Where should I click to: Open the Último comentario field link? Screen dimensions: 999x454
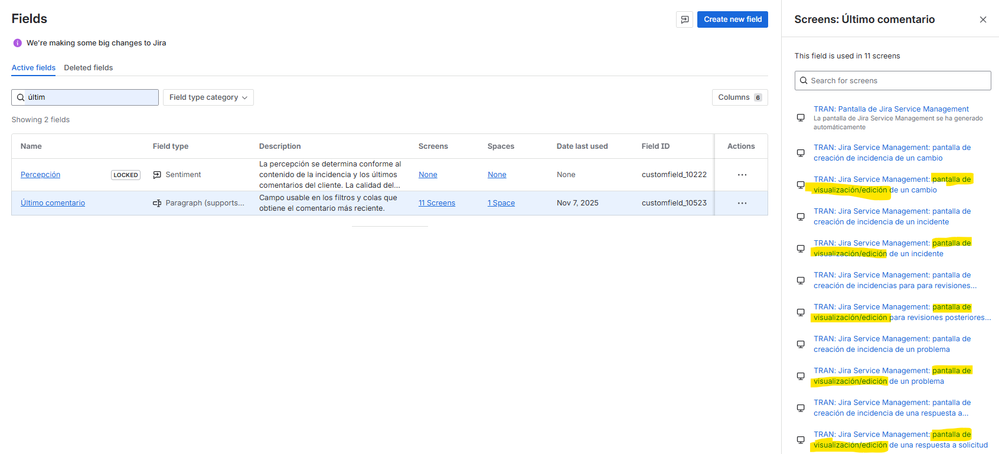[x=52, y=203]
